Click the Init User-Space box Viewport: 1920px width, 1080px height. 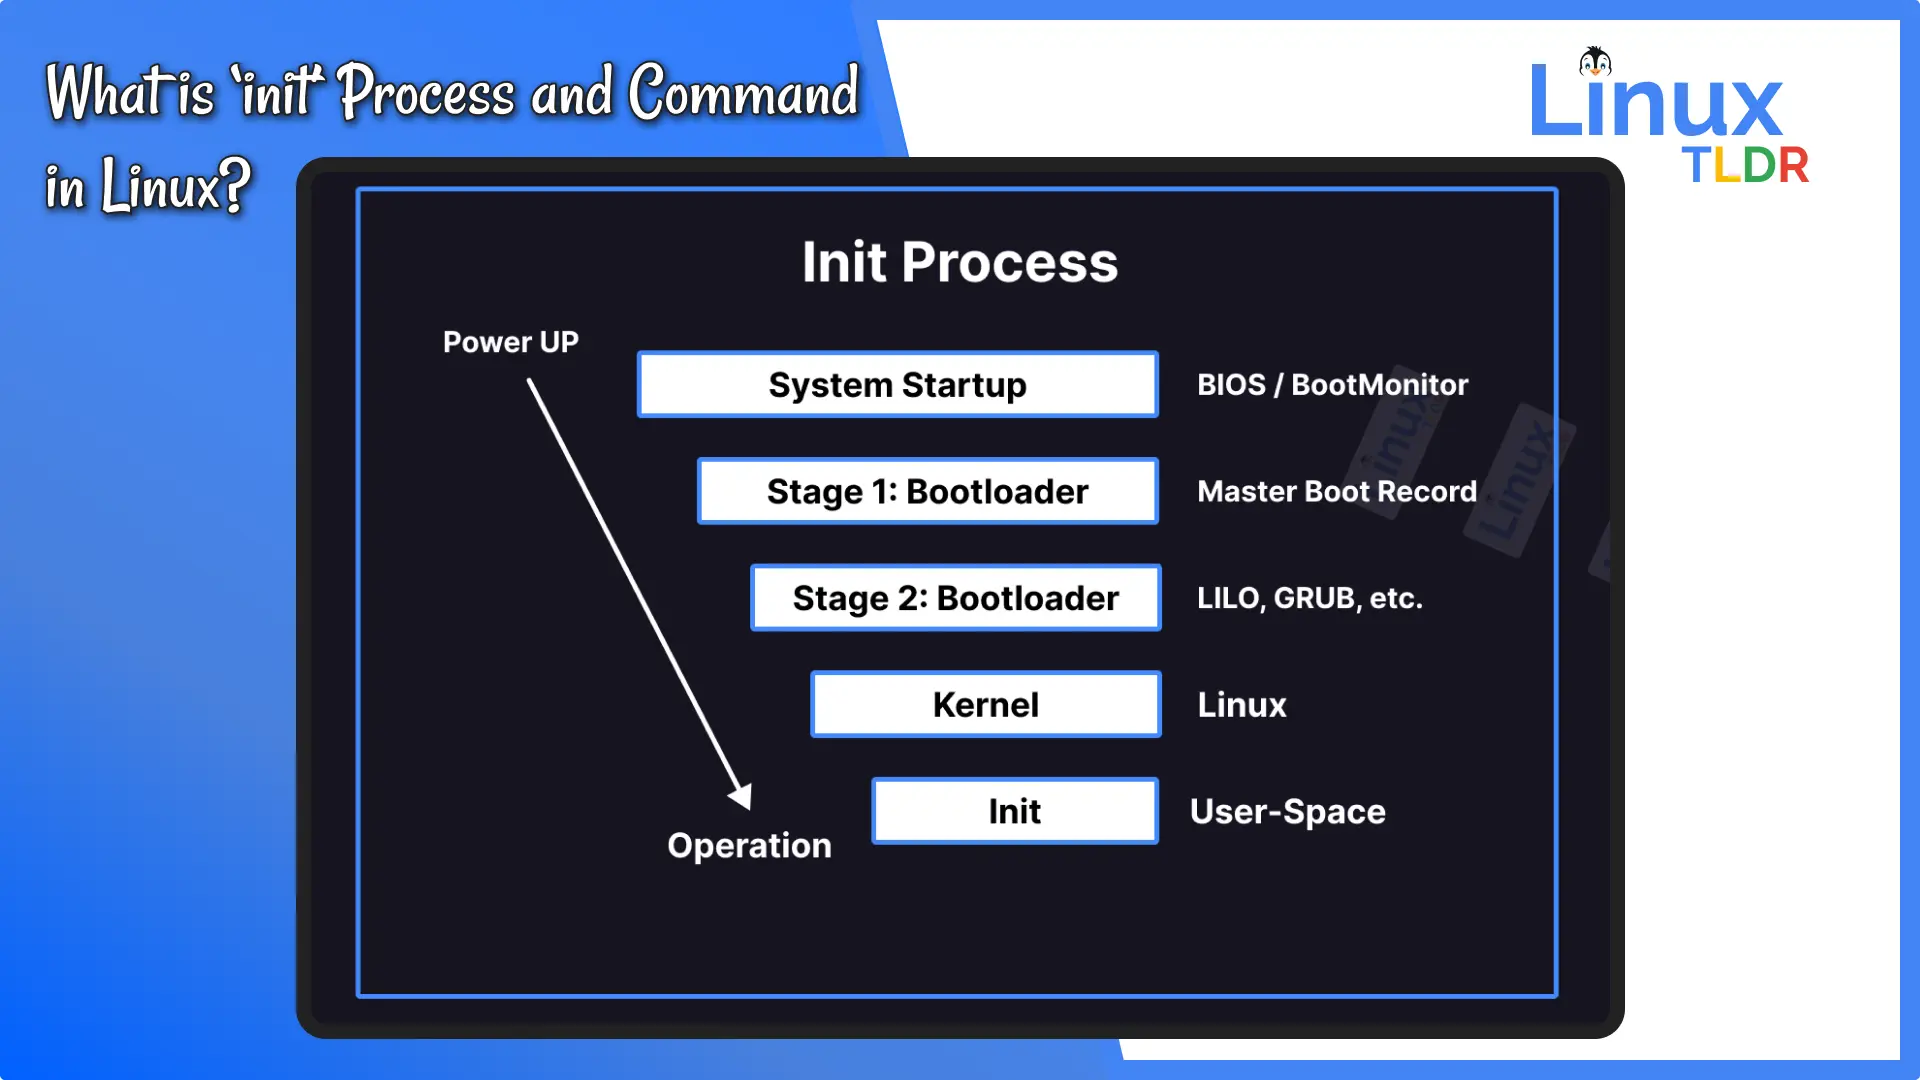click(1015, 810)
